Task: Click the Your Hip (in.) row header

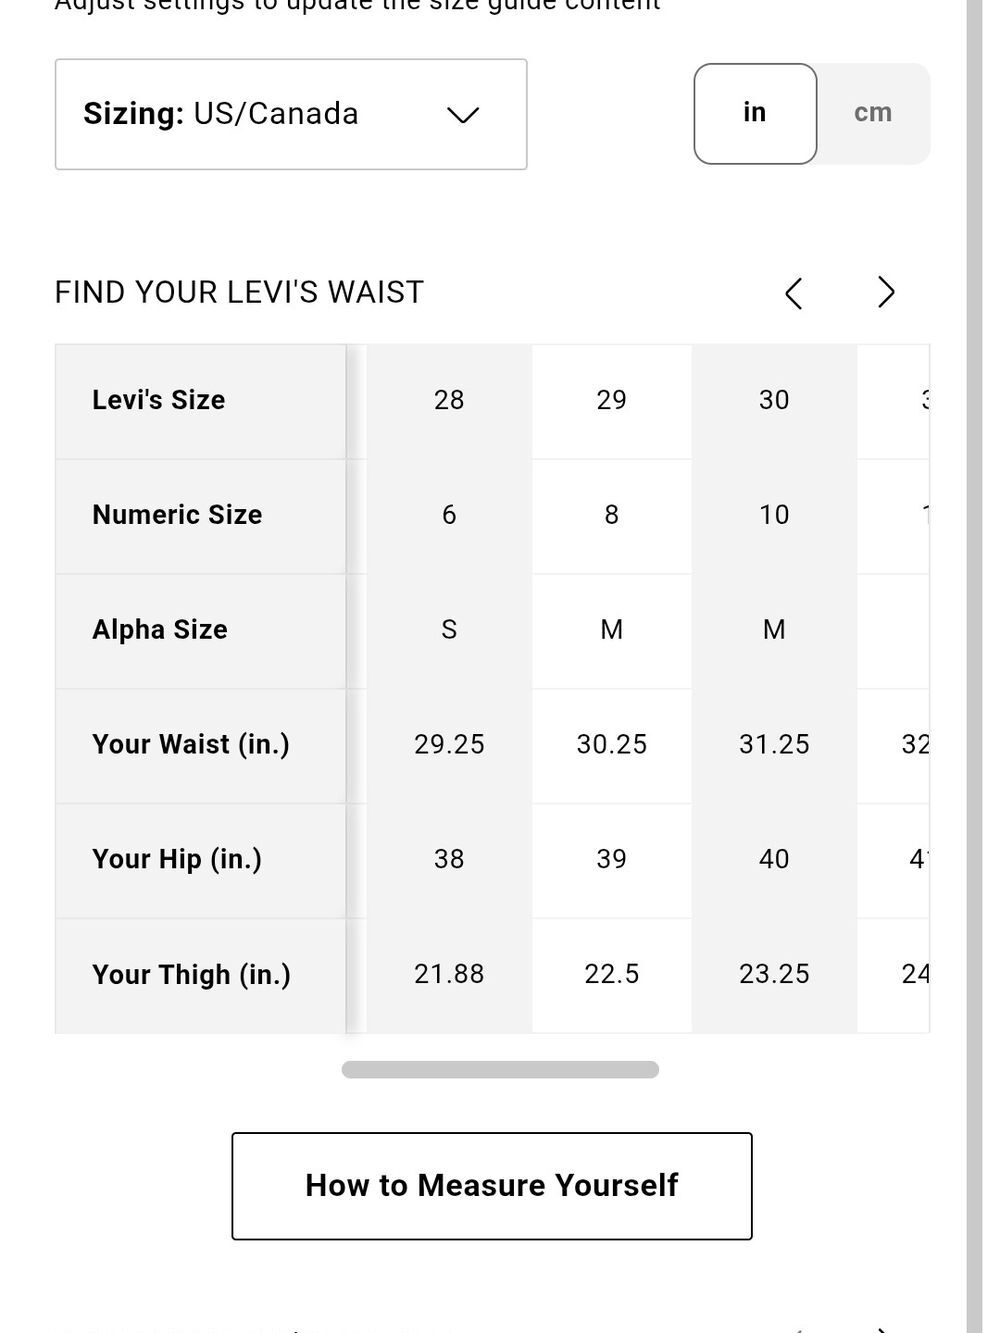Action: [201, 861]
